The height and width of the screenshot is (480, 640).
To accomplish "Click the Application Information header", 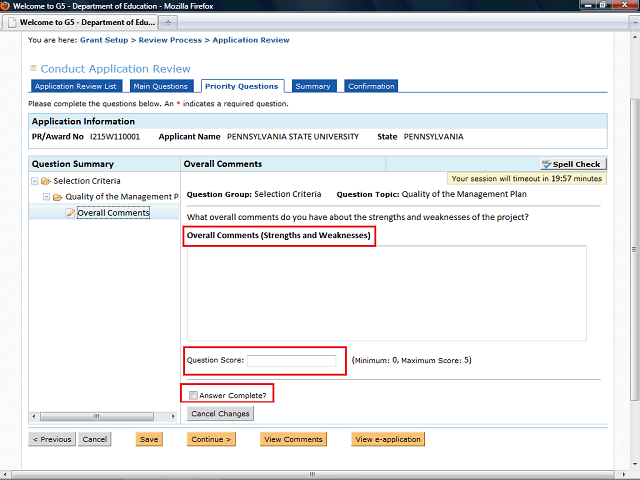I will [83, 122].
